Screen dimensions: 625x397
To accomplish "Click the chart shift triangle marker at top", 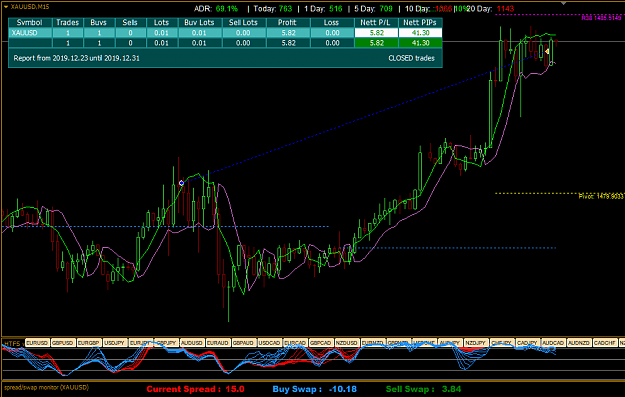I will tap(563, 3).
